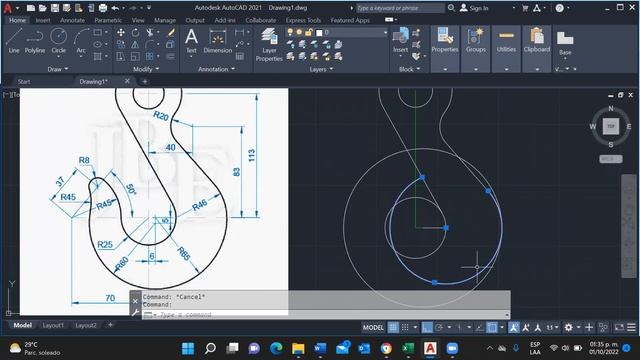Toggle isolate objects in status bar
640x360 pixels.
pos(603,327)
